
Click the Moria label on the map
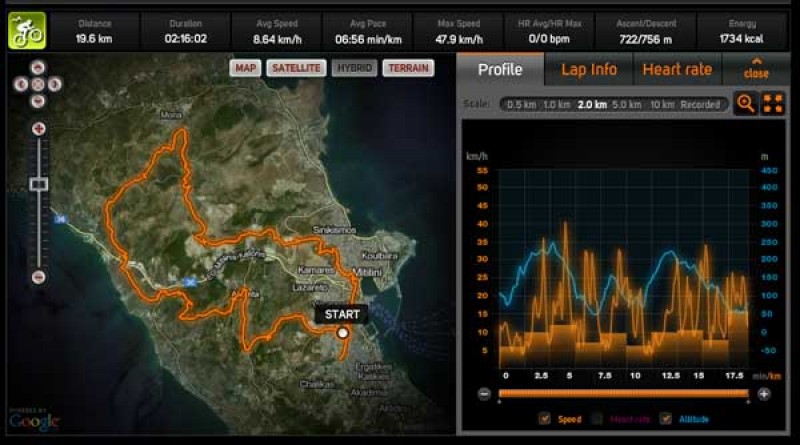click(x=171, y=115)
